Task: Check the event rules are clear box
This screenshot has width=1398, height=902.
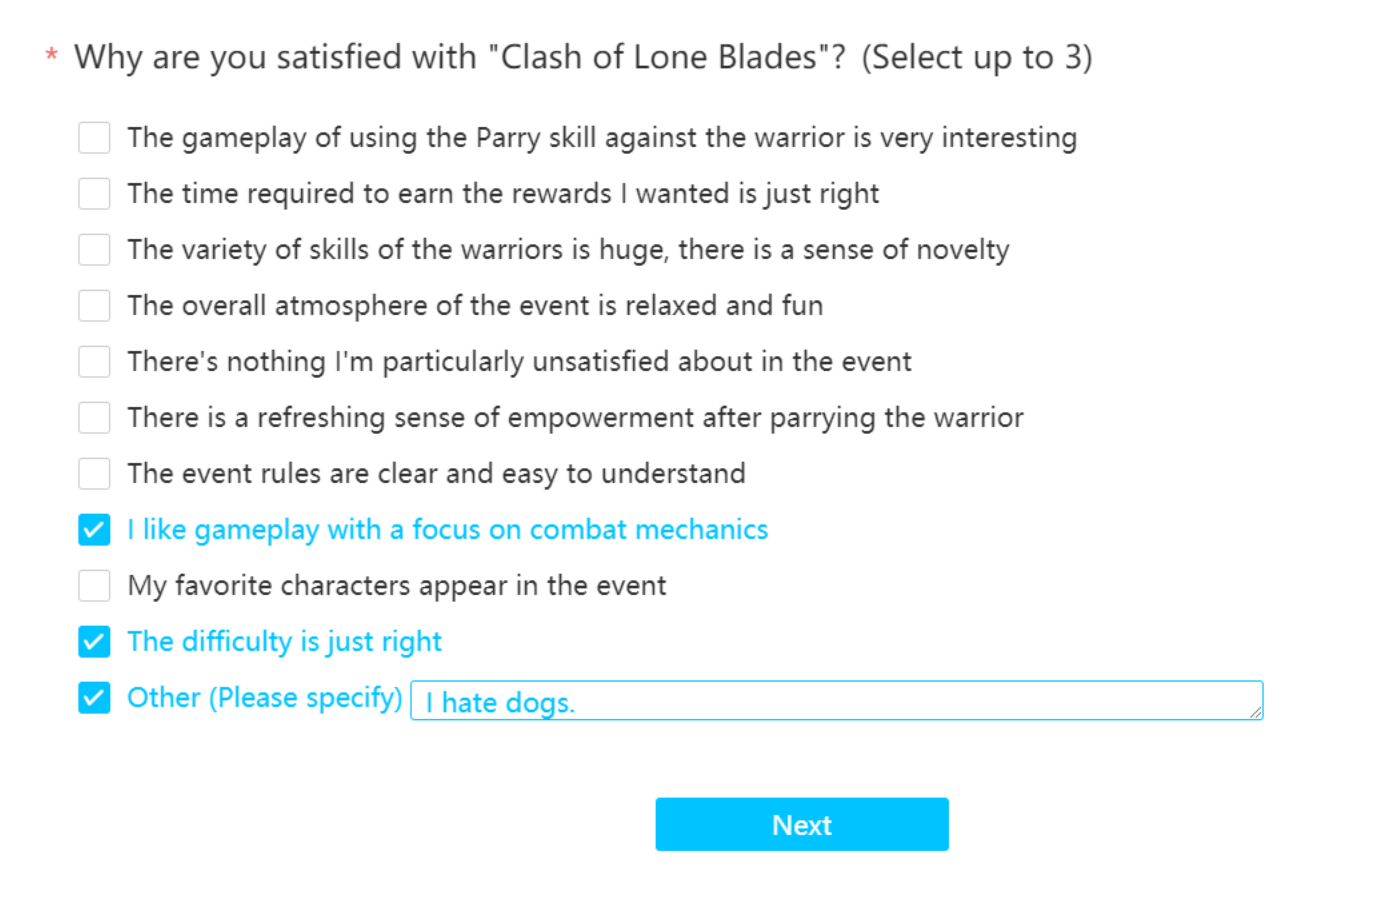Action: (94, 474)
